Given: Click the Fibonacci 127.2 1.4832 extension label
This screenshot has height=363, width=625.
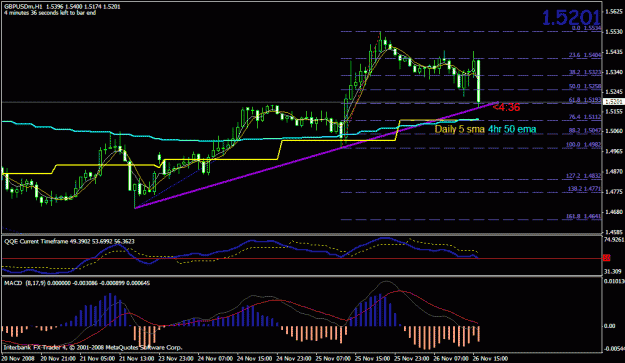Looking at the screenshot, I should tap(584, 176).
